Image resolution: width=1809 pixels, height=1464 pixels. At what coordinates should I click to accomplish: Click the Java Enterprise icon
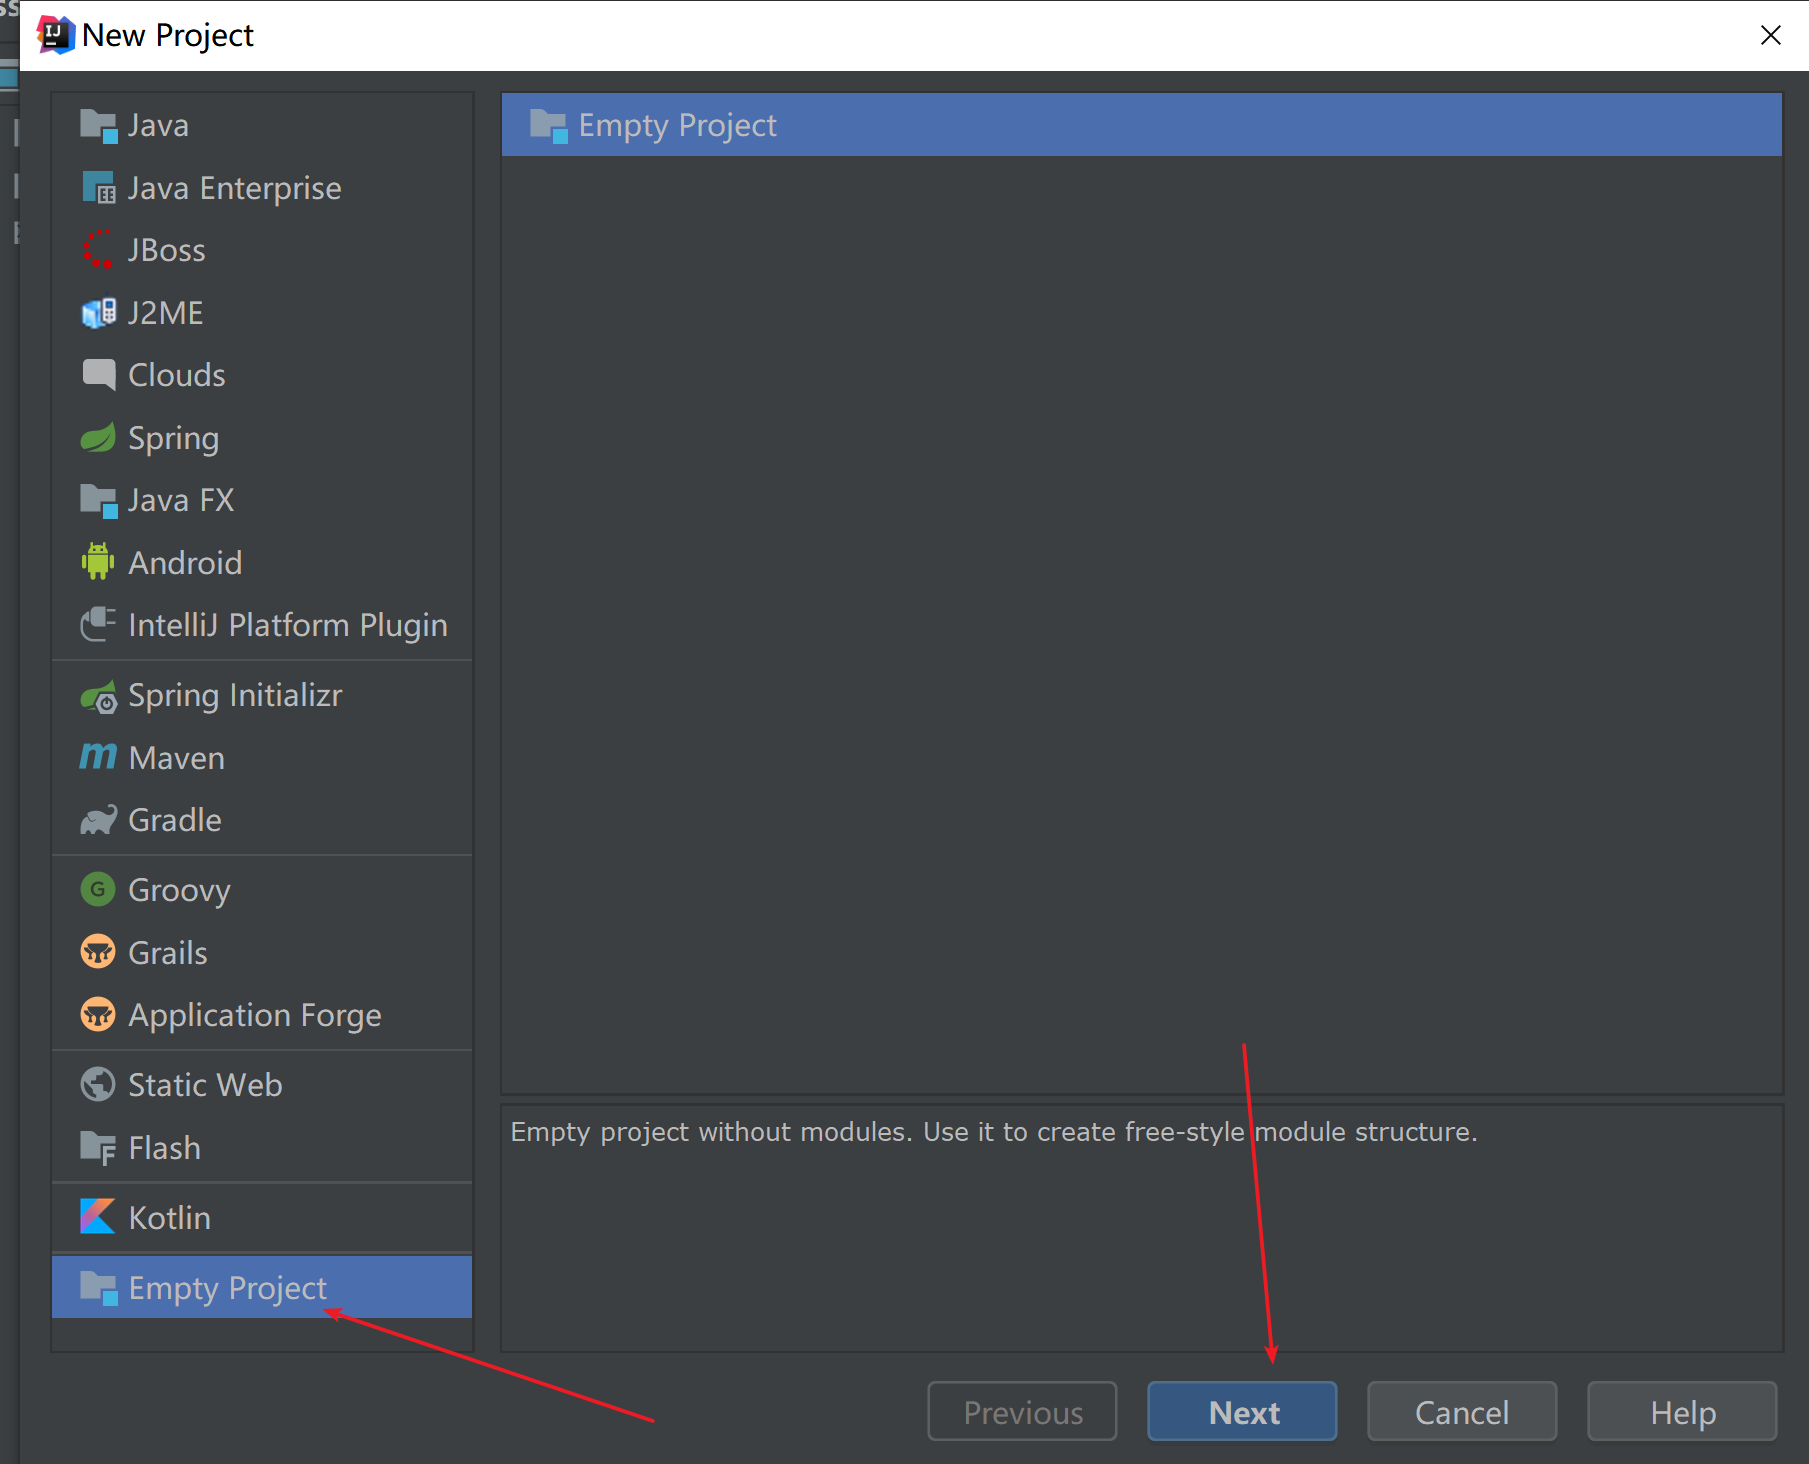[98, 188]
